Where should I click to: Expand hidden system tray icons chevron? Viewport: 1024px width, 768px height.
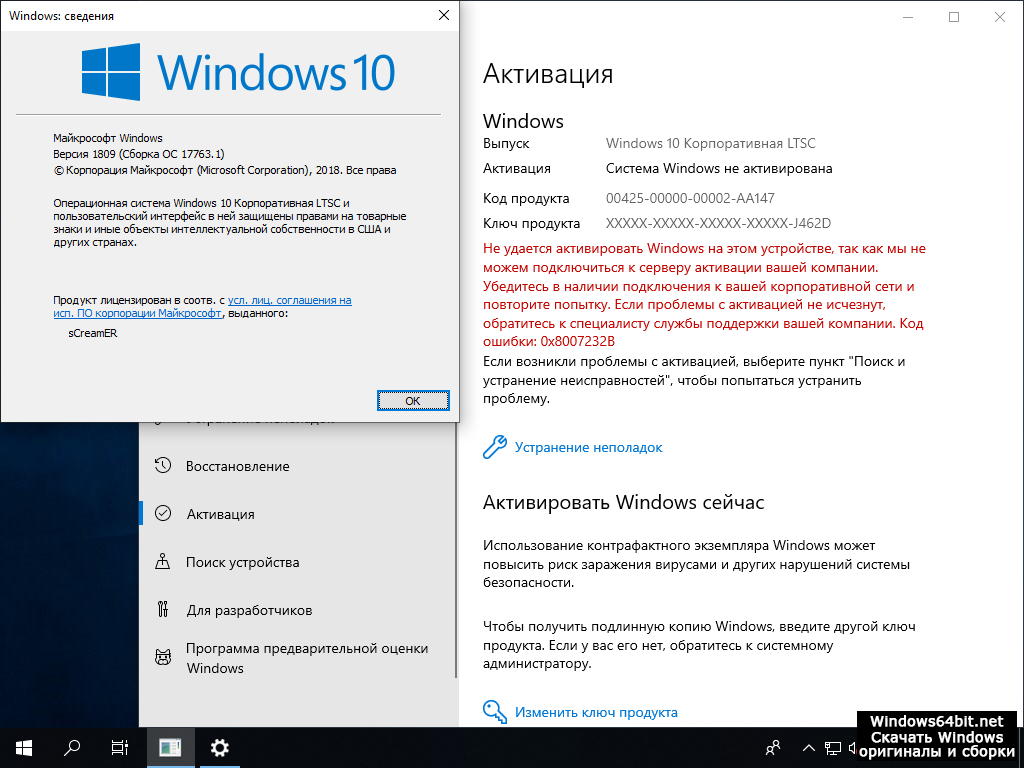pyautogui.click(x=807, y=747)
